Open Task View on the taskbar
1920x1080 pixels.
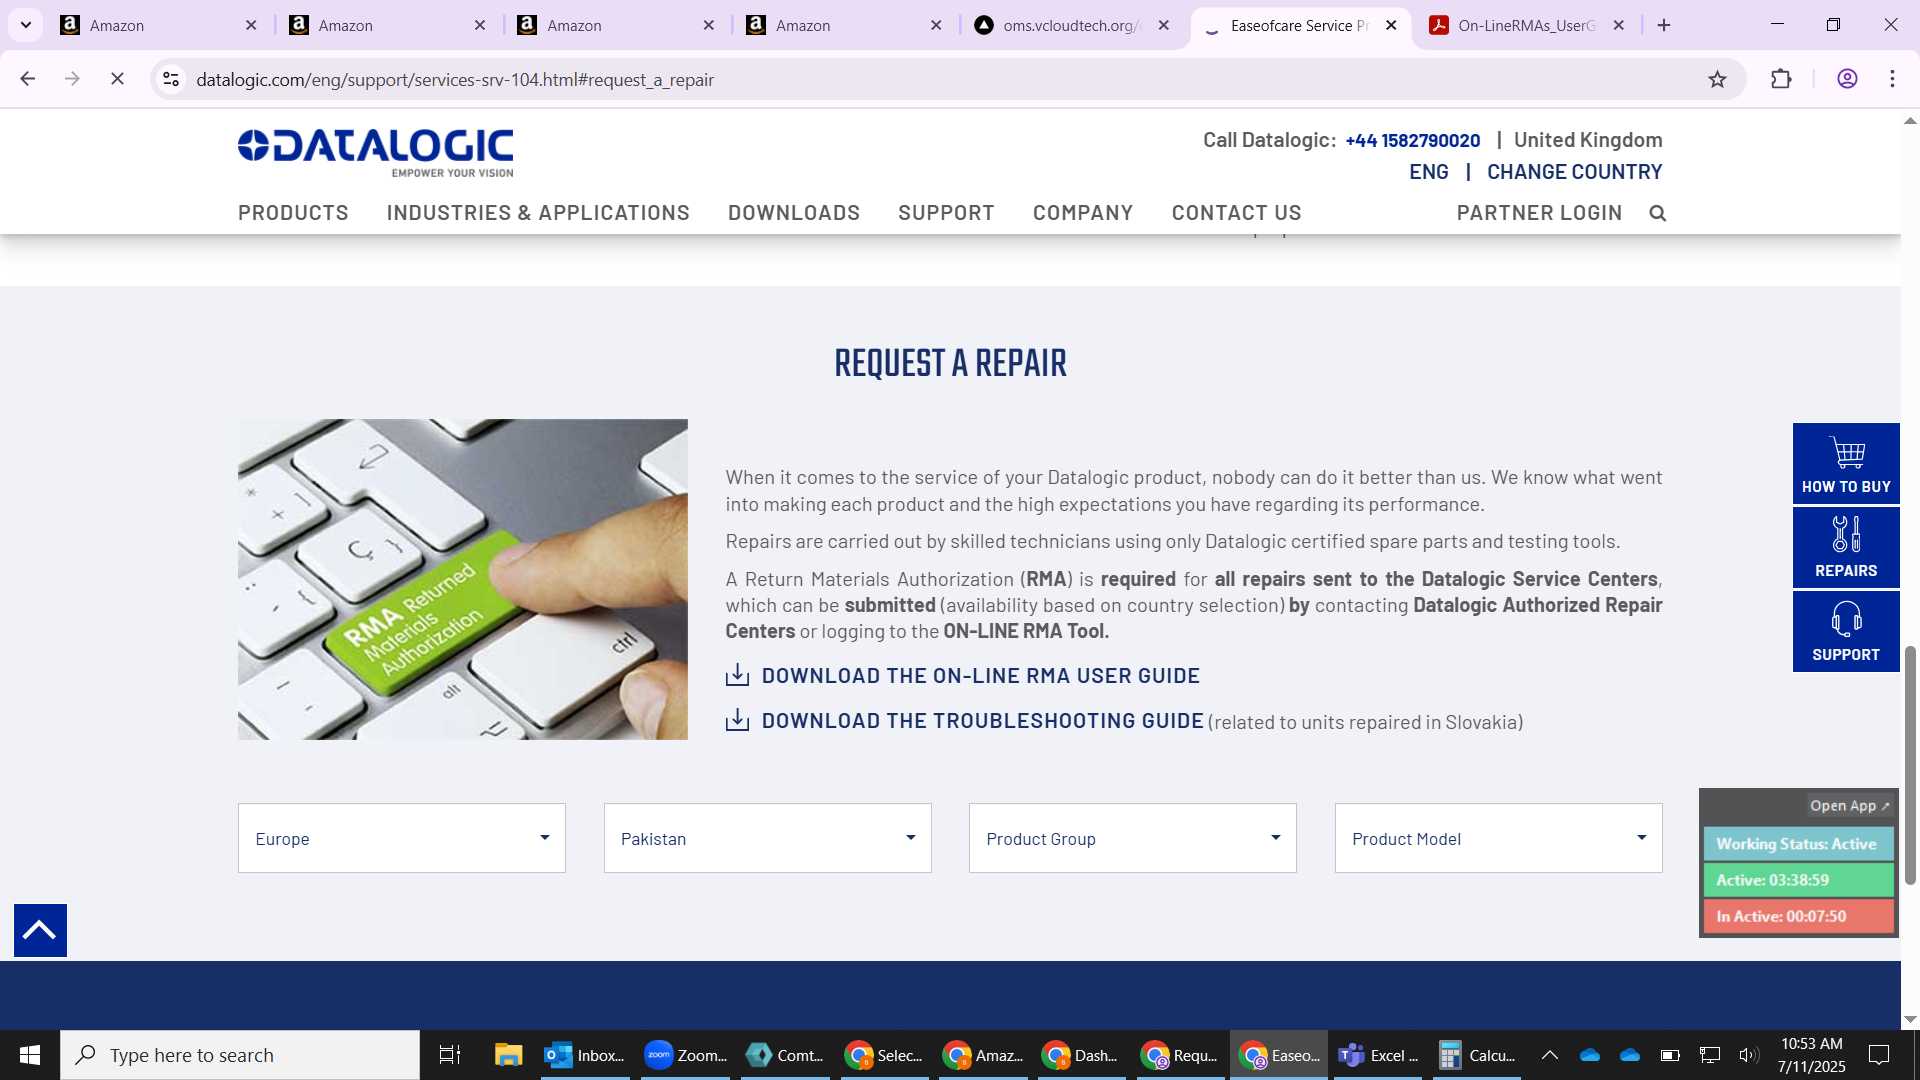coord(450,1055)
